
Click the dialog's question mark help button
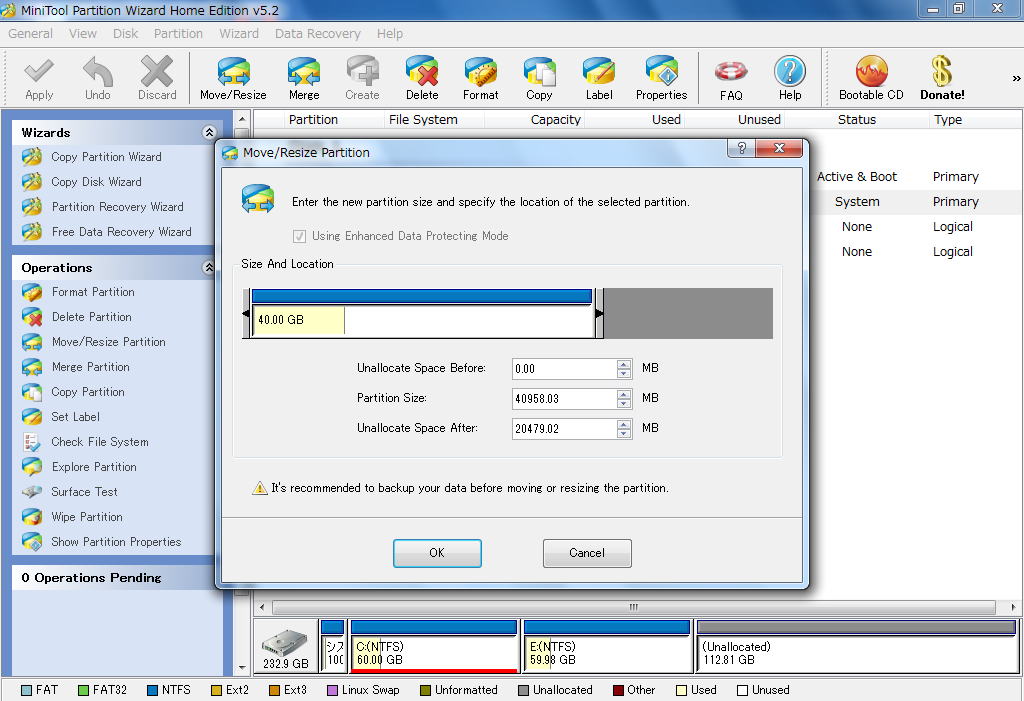point(741,148)
